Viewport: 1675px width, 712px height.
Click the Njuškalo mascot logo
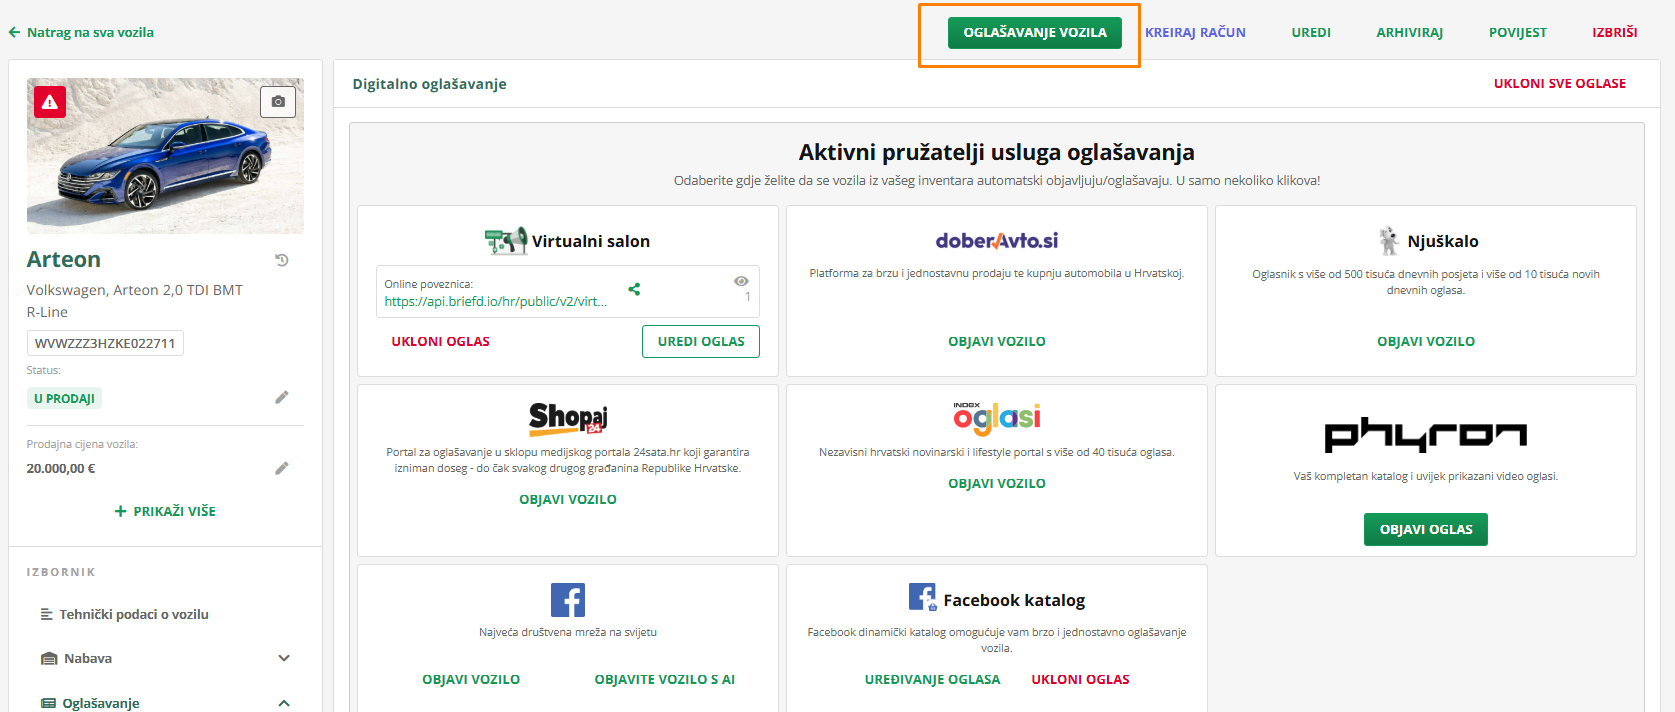coord(1389,241)
